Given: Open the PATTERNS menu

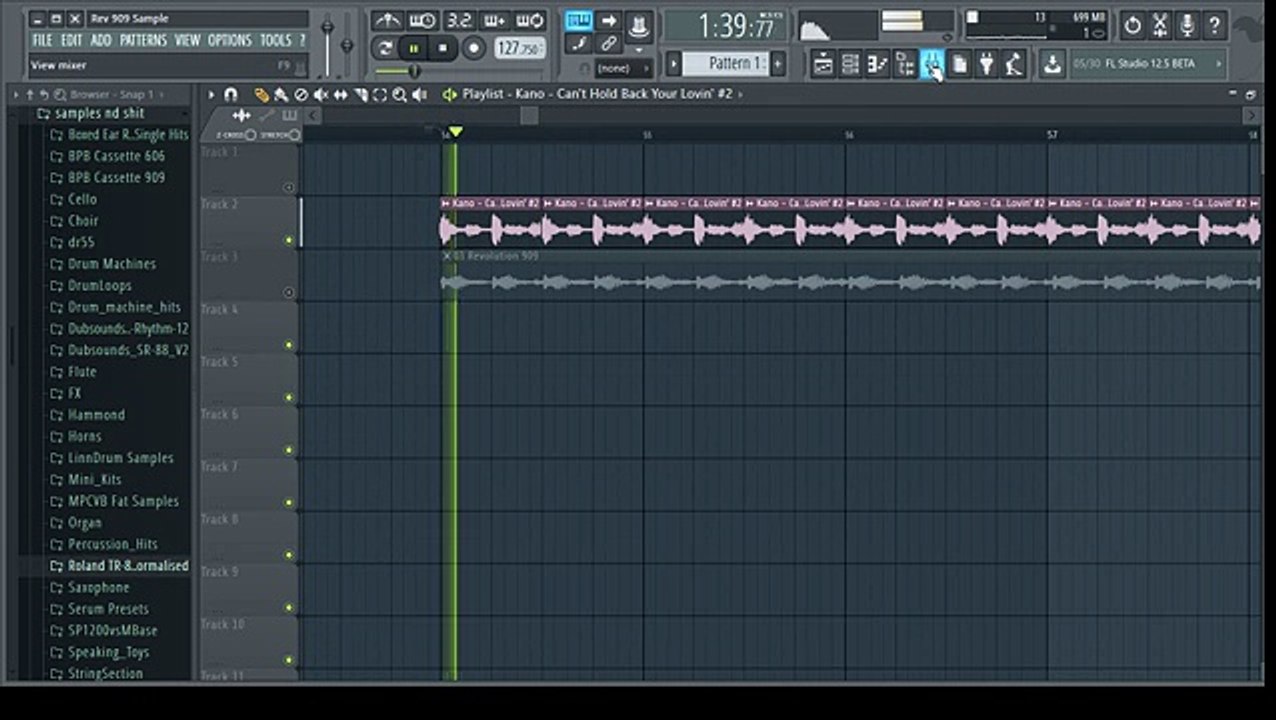Looking at the screenshot, I should 143,40.
